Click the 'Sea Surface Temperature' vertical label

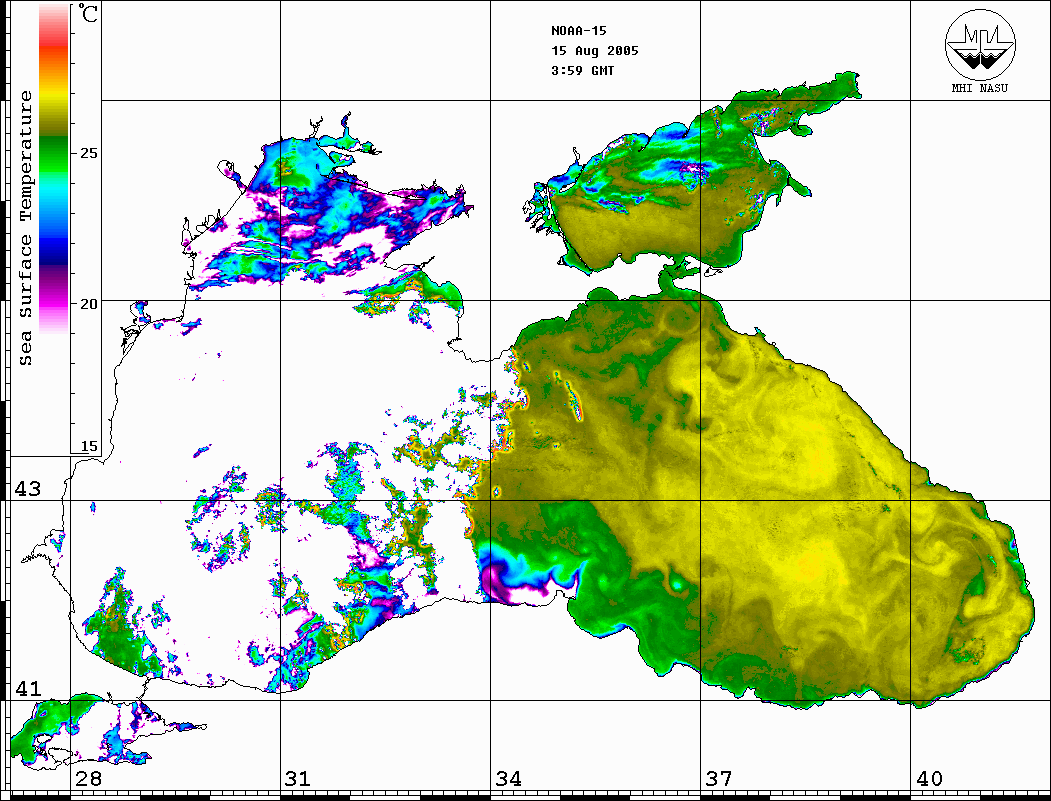pyautogui.click(x=25, y=228)
